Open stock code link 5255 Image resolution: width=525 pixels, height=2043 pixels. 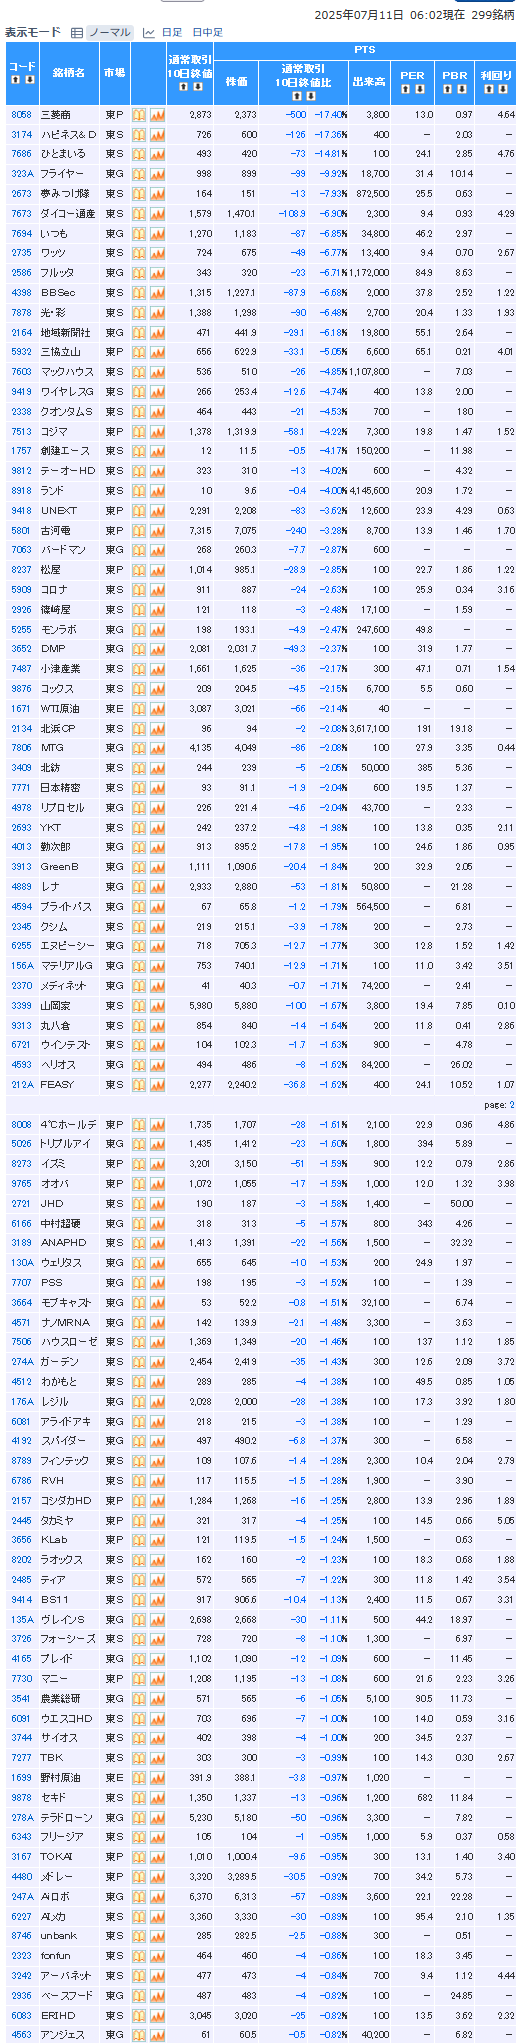coord(21,630)
